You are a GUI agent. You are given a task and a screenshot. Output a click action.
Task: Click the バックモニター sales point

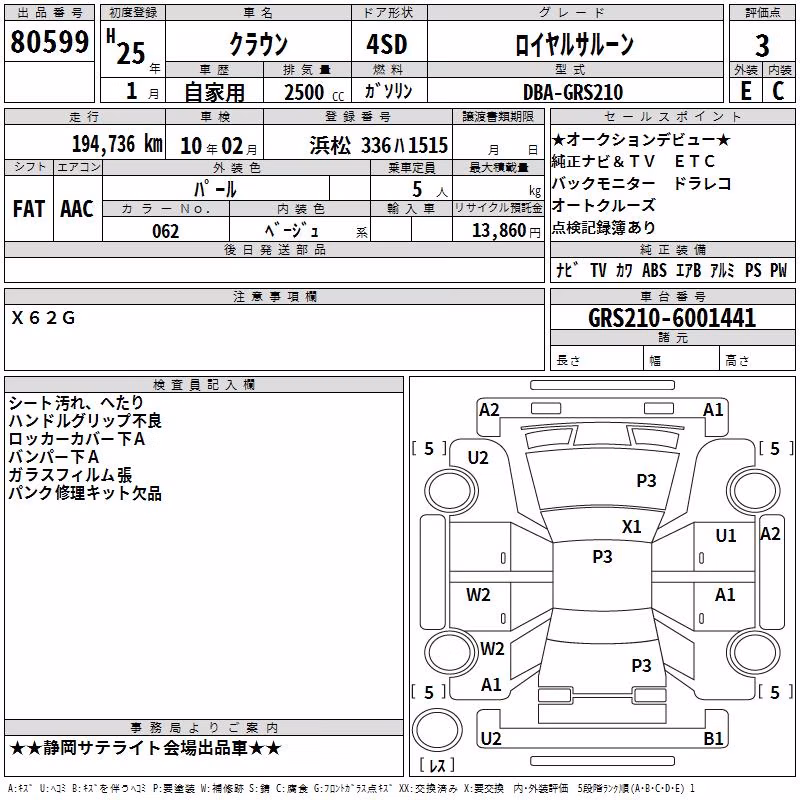pos(603,184)
